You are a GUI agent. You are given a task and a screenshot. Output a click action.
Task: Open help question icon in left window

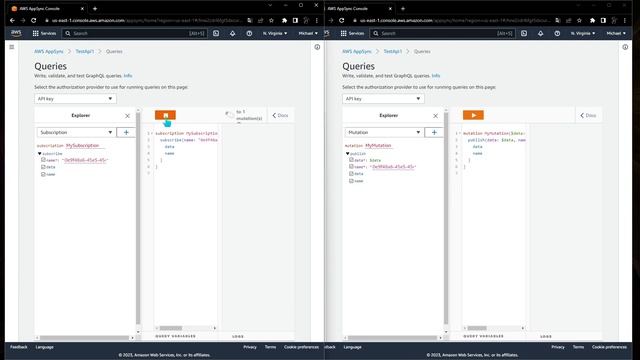(249, 33)
